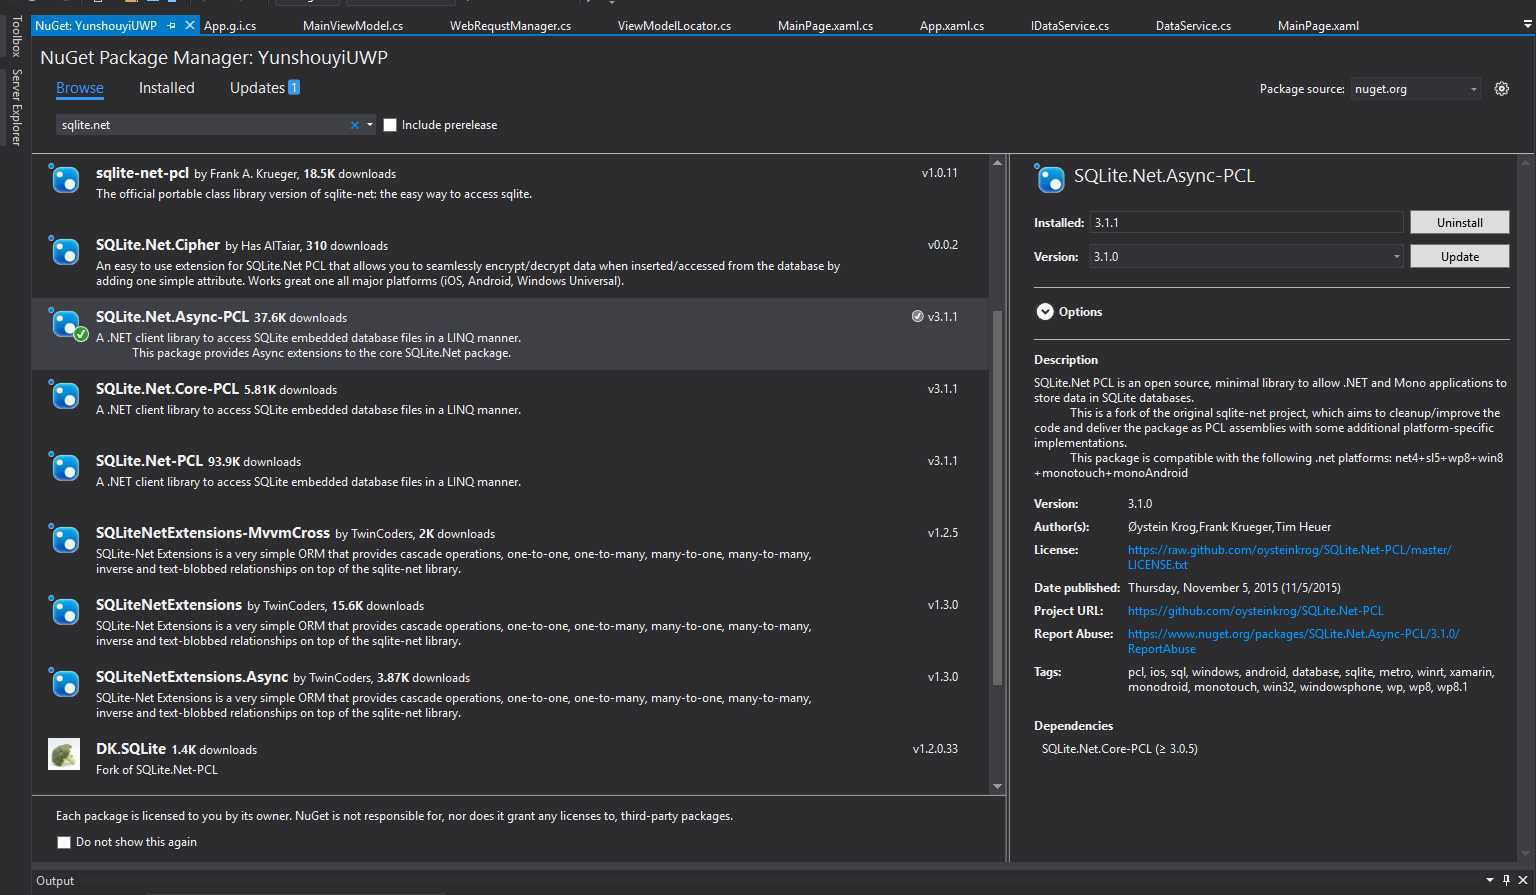
Task: Close the NuGet: YunshouyiUWP tab
Action: pyautogui.click(x=190, y=25)
